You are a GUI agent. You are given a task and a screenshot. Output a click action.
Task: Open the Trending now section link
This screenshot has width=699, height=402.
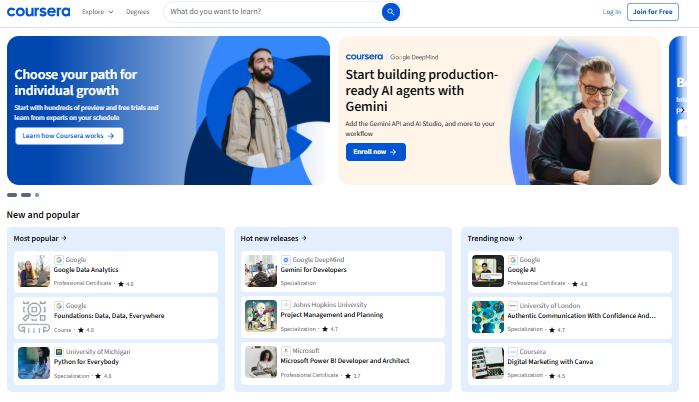tap(495, 238)
